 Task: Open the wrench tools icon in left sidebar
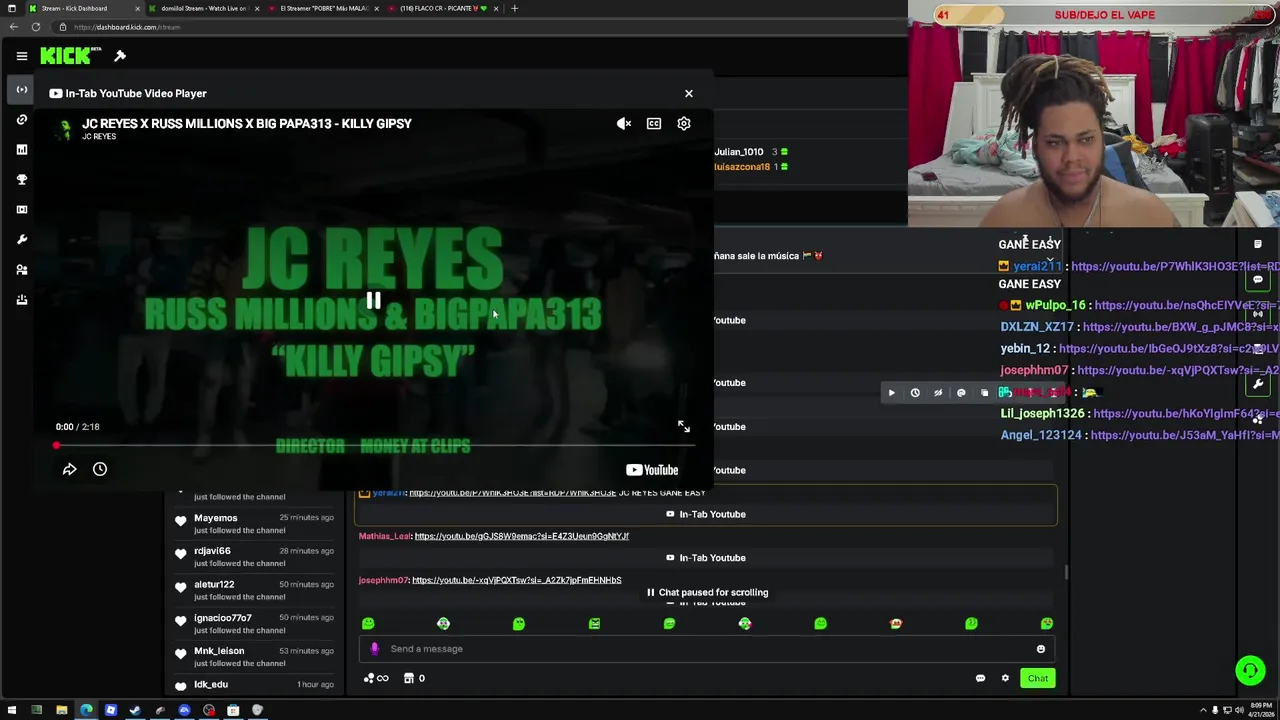pyautogui.click(x=21, y=240)
